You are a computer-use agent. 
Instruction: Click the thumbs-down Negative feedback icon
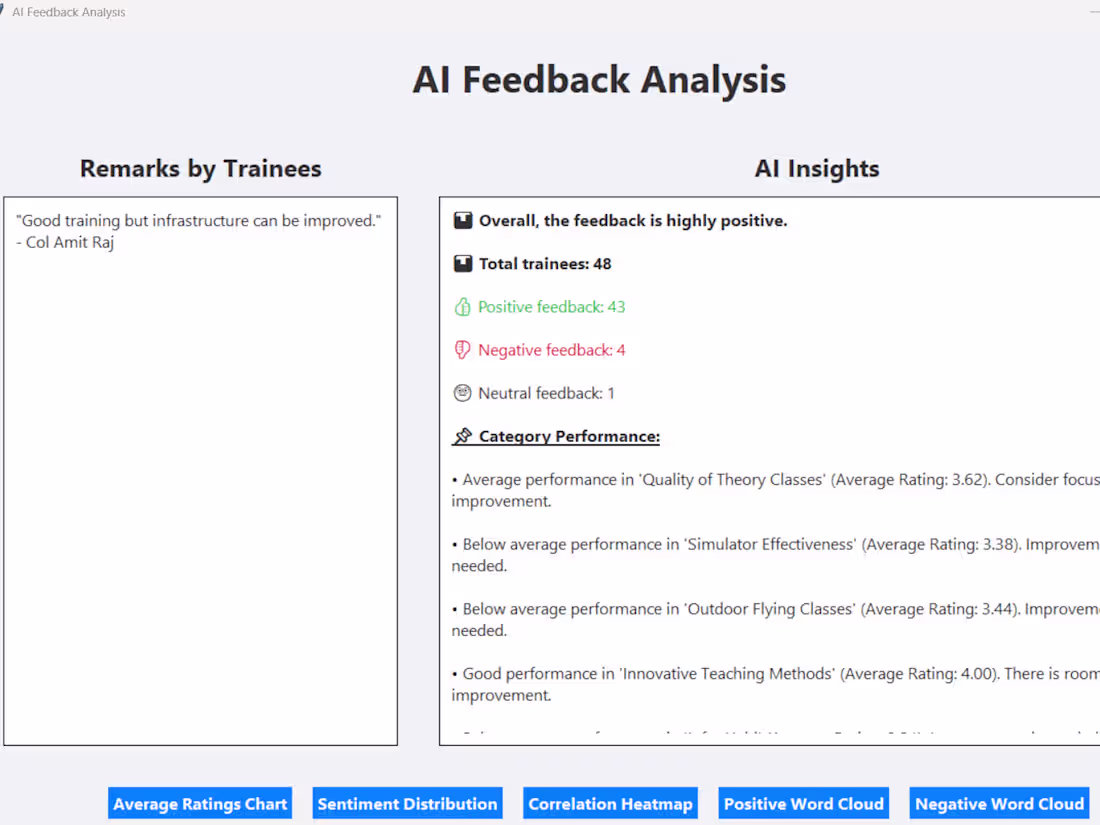[462, 350]
